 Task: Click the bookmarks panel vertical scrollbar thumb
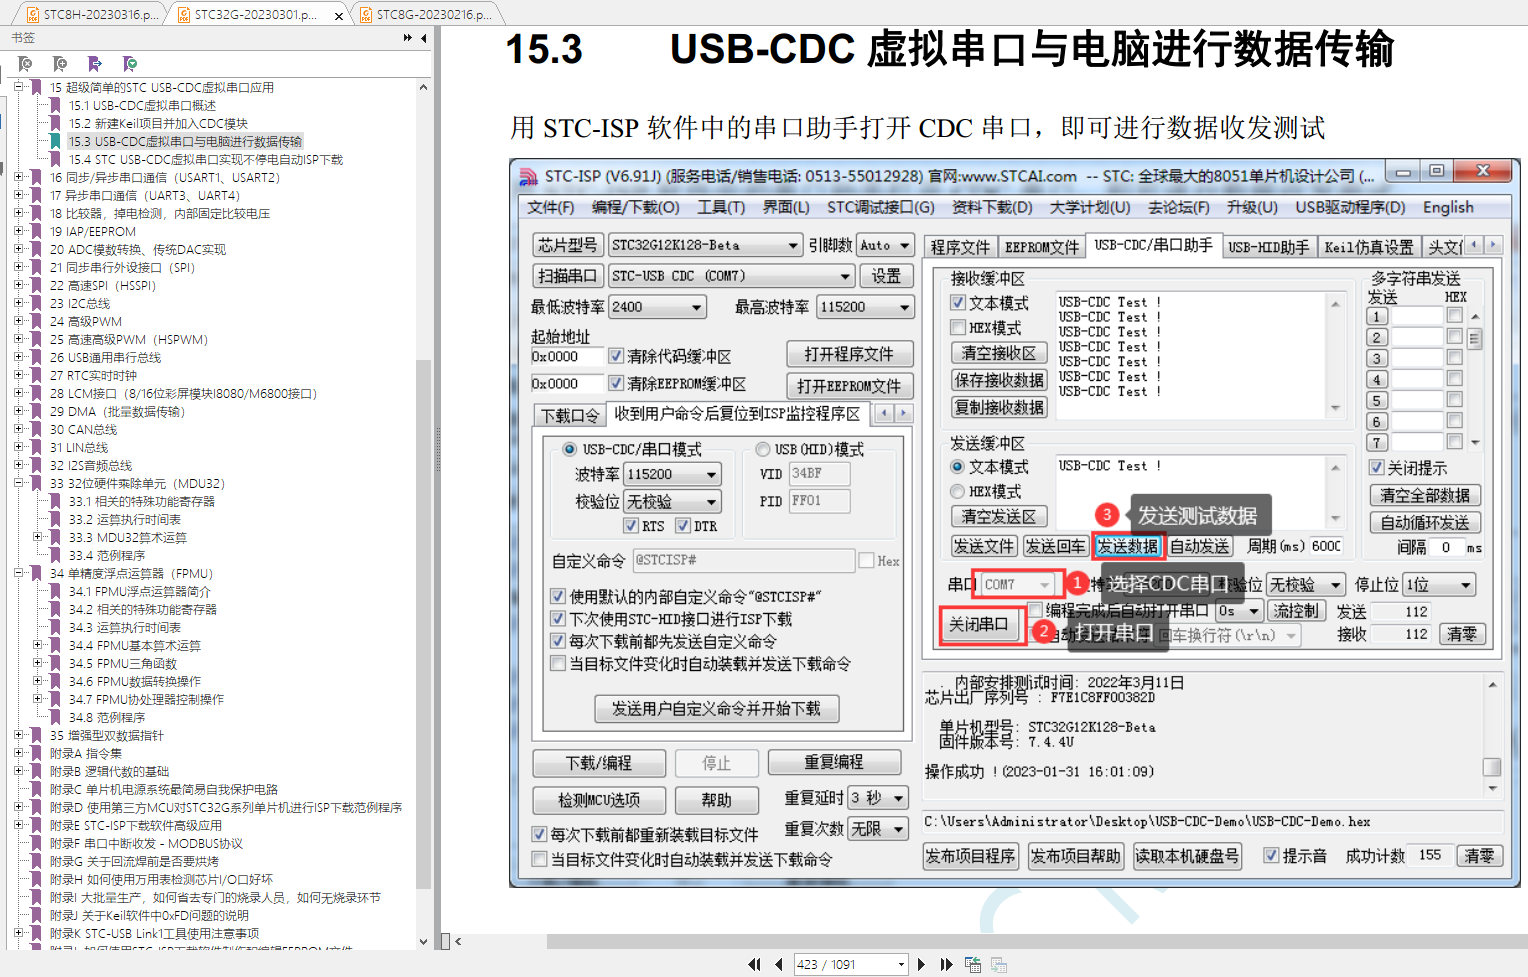click(423, 625)
